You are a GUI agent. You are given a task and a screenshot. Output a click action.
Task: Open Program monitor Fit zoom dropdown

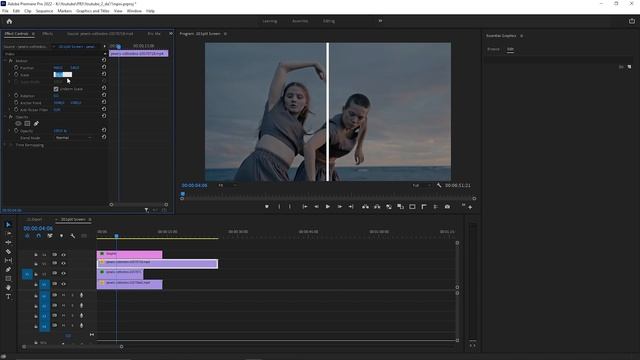(227, 185)
